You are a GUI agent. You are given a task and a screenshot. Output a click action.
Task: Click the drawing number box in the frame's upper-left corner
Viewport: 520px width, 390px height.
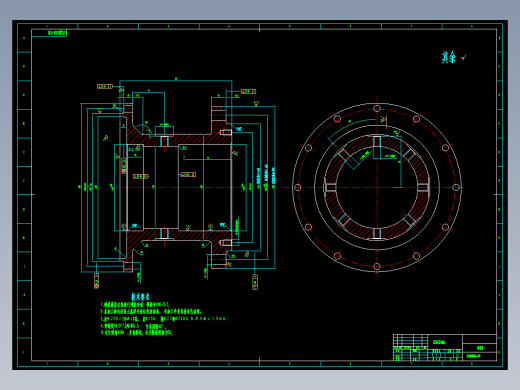[49, 33]
